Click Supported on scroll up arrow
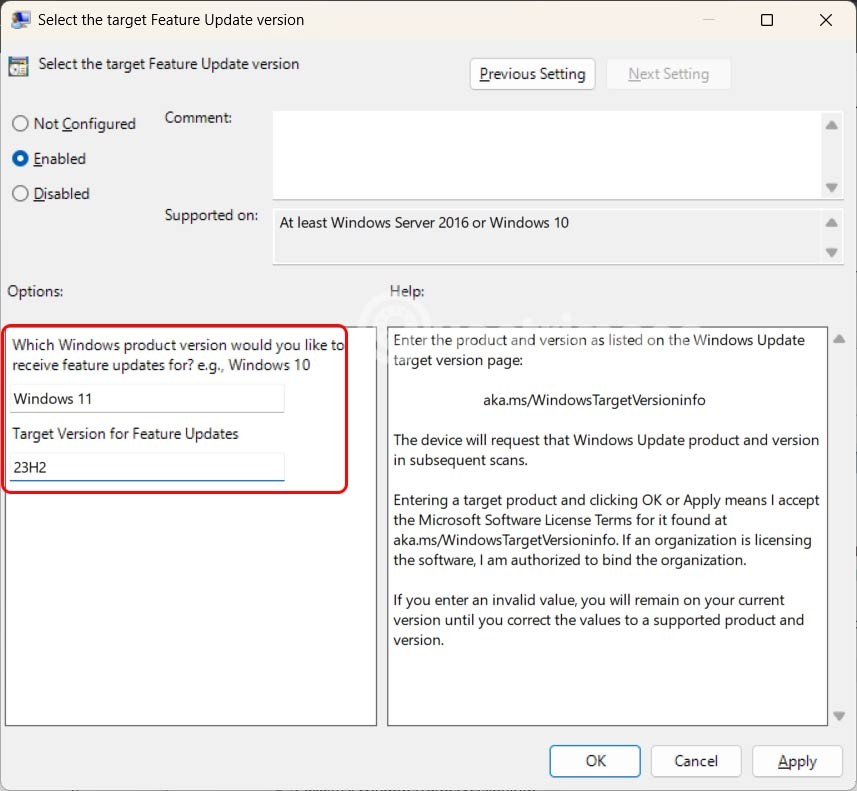 pyautogui.click(x=831, y=223)
